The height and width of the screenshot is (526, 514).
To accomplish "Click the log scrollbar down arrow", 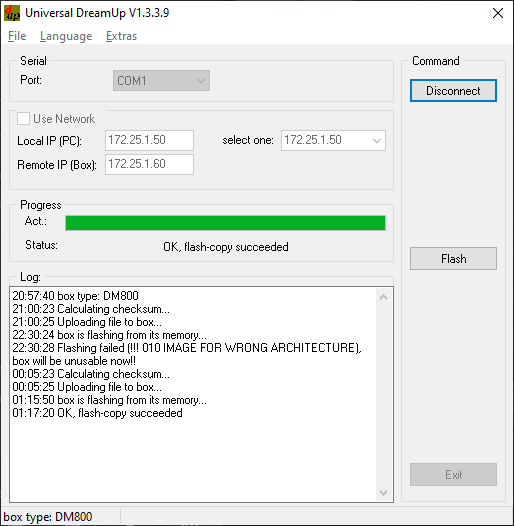I will click(x=383, y=492).
